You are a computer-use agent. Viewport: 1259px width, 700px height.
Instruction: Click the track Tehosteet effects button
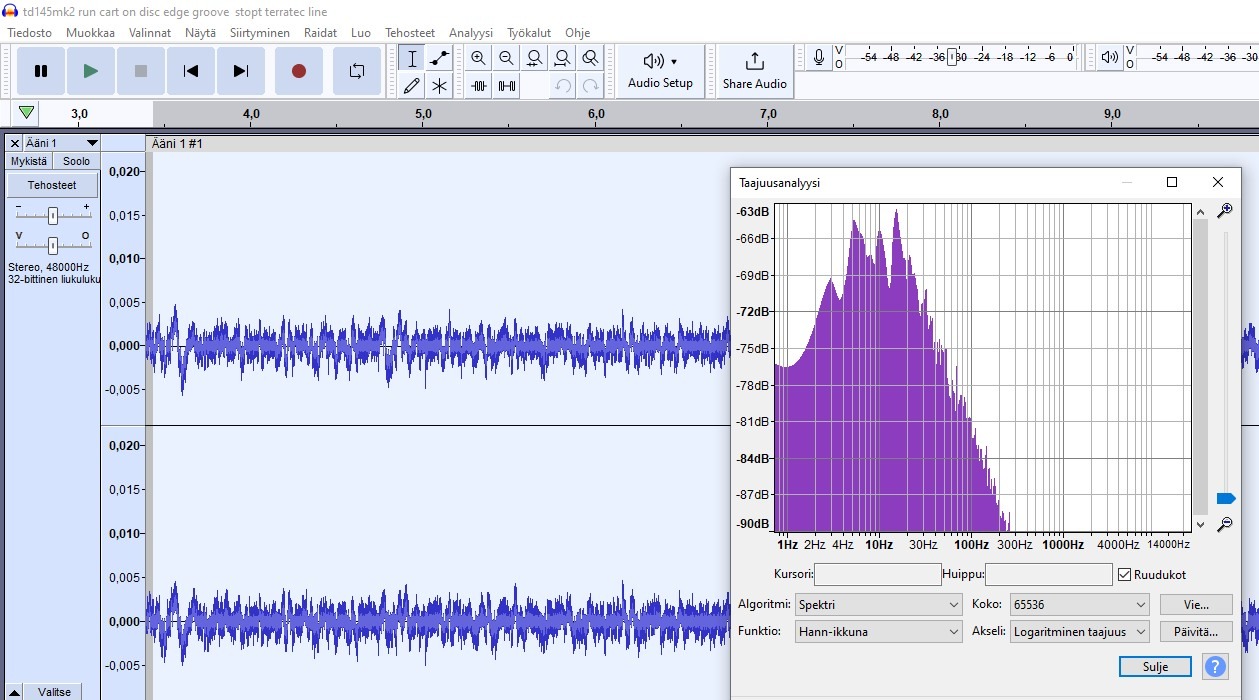click(x=52, y=185)
